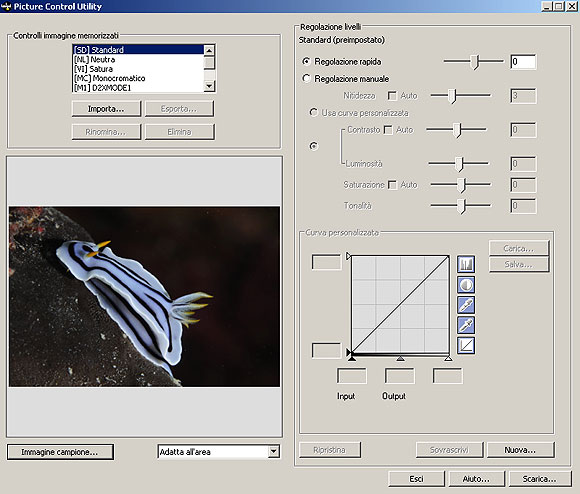Click the histogram icon beside the curve
580x494 pixels.
point(466,264)
